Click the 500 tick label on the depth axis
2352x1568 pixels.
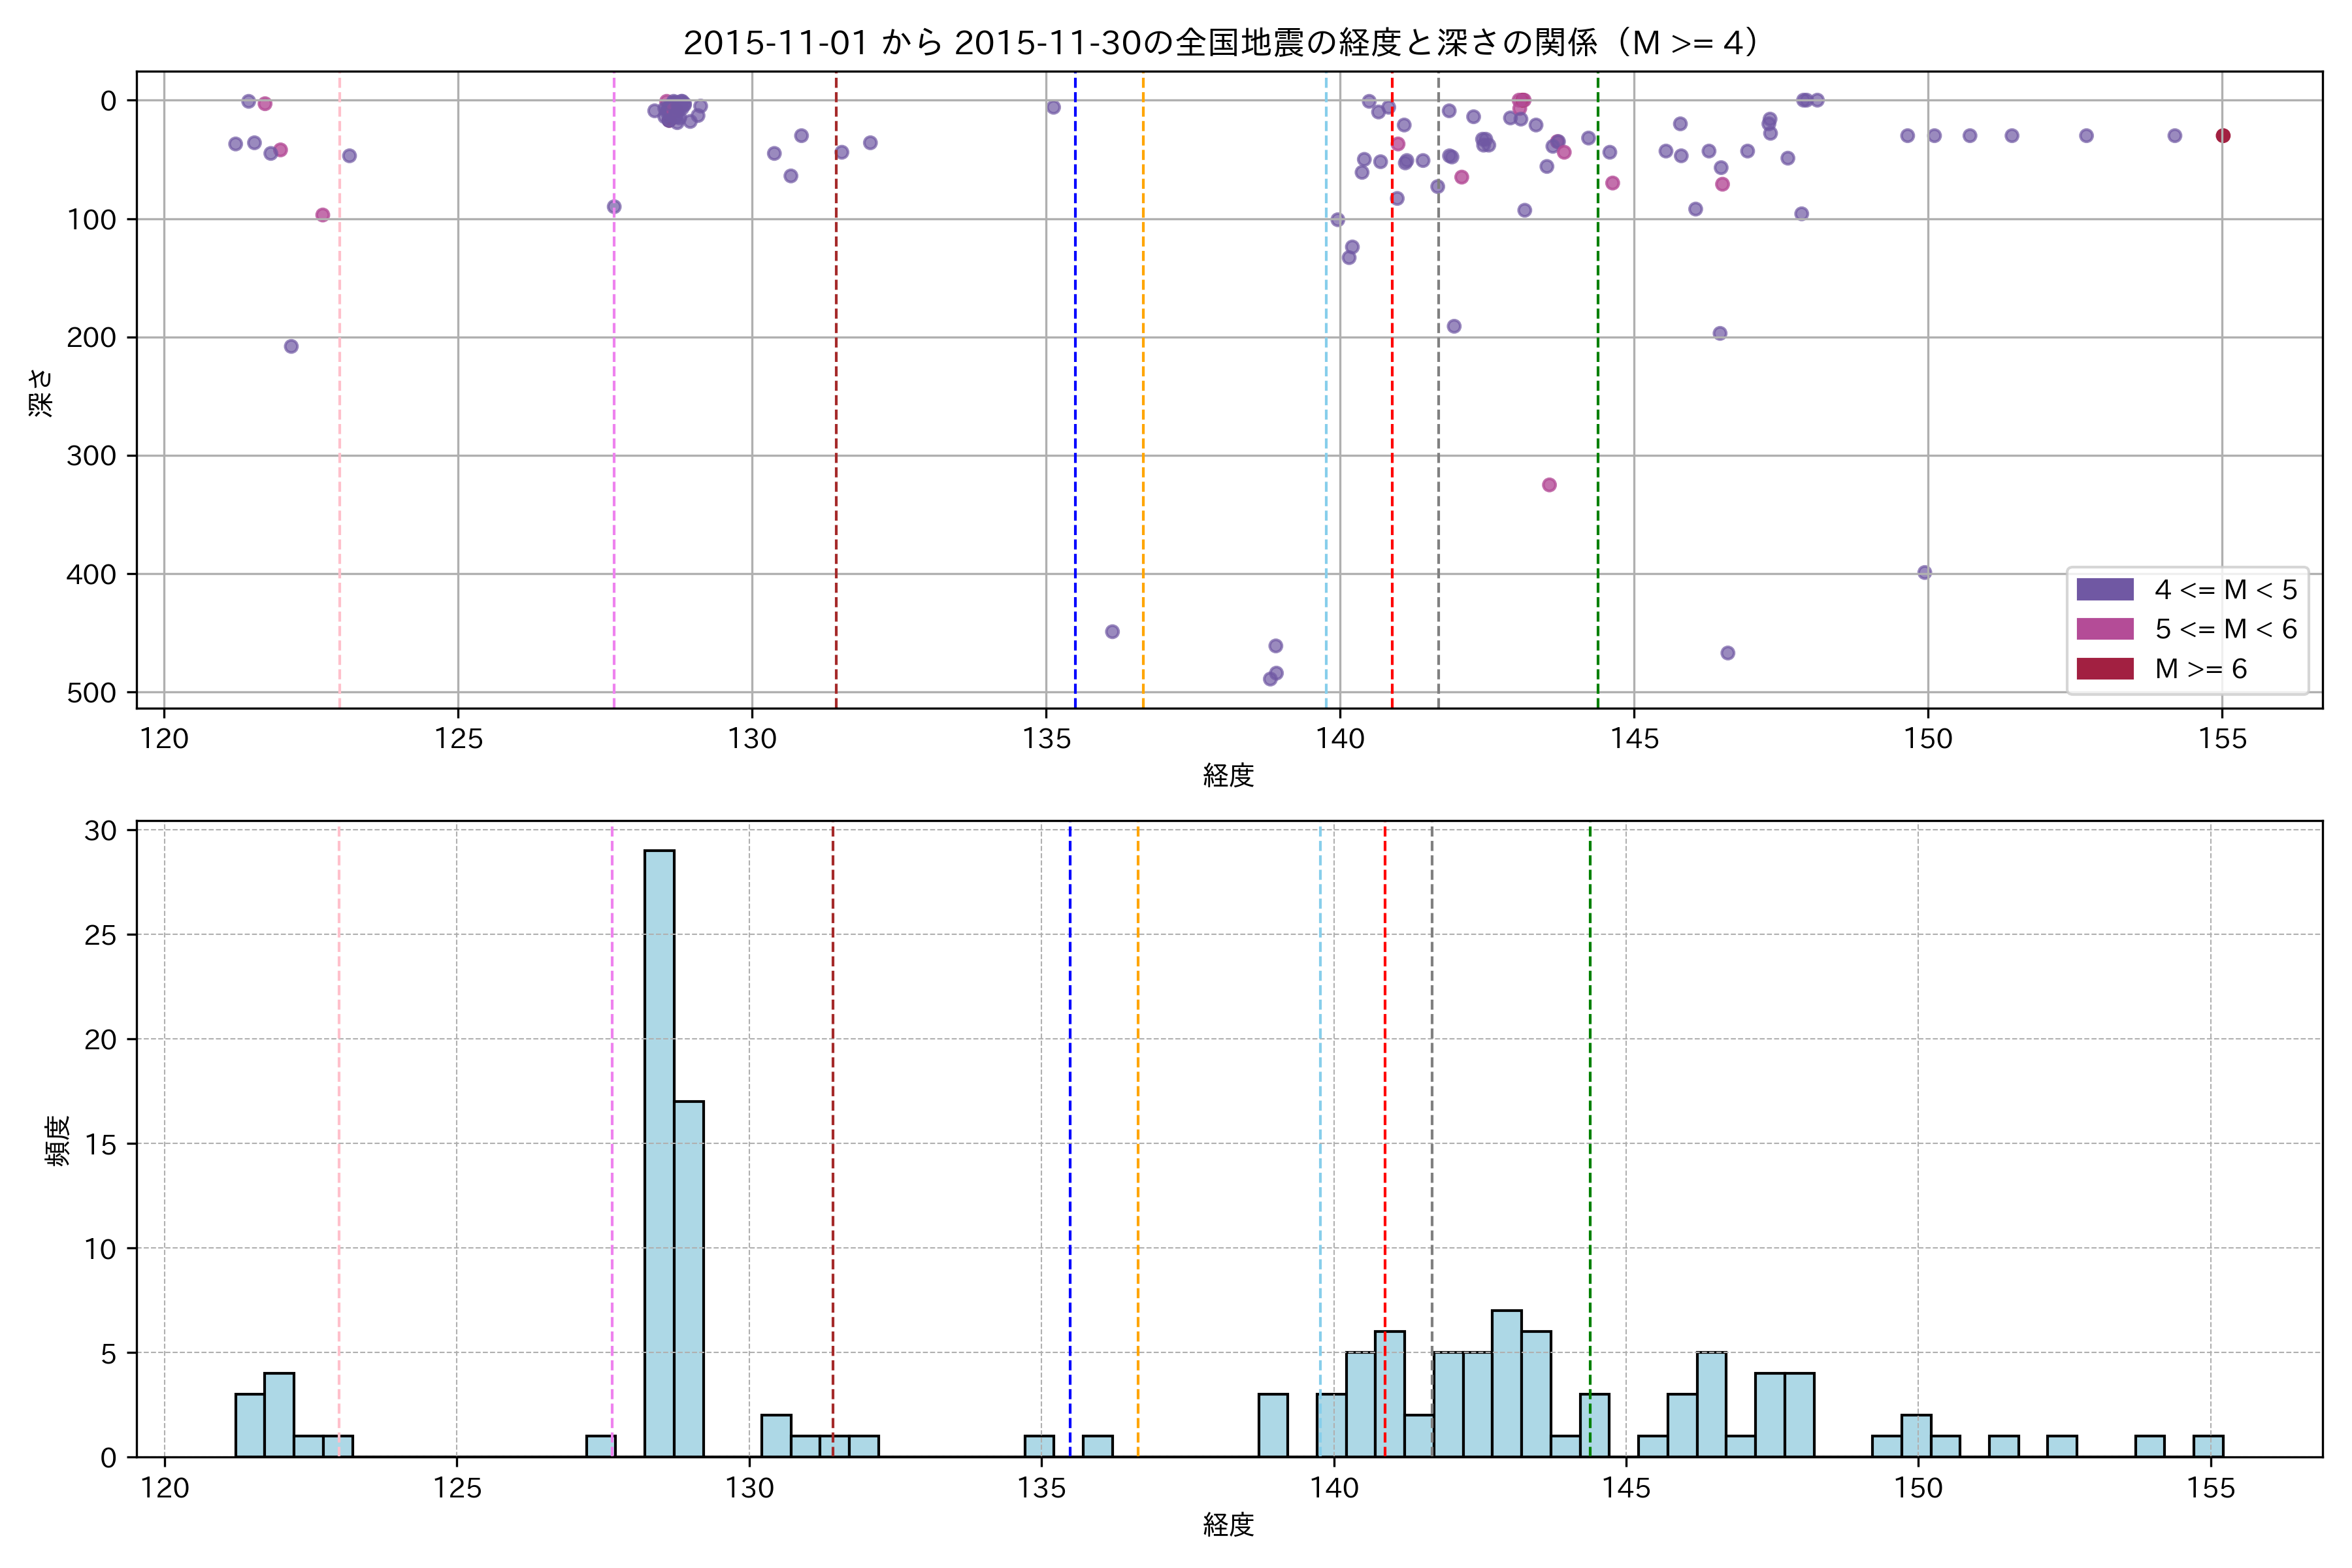click(x=92, y=693)
